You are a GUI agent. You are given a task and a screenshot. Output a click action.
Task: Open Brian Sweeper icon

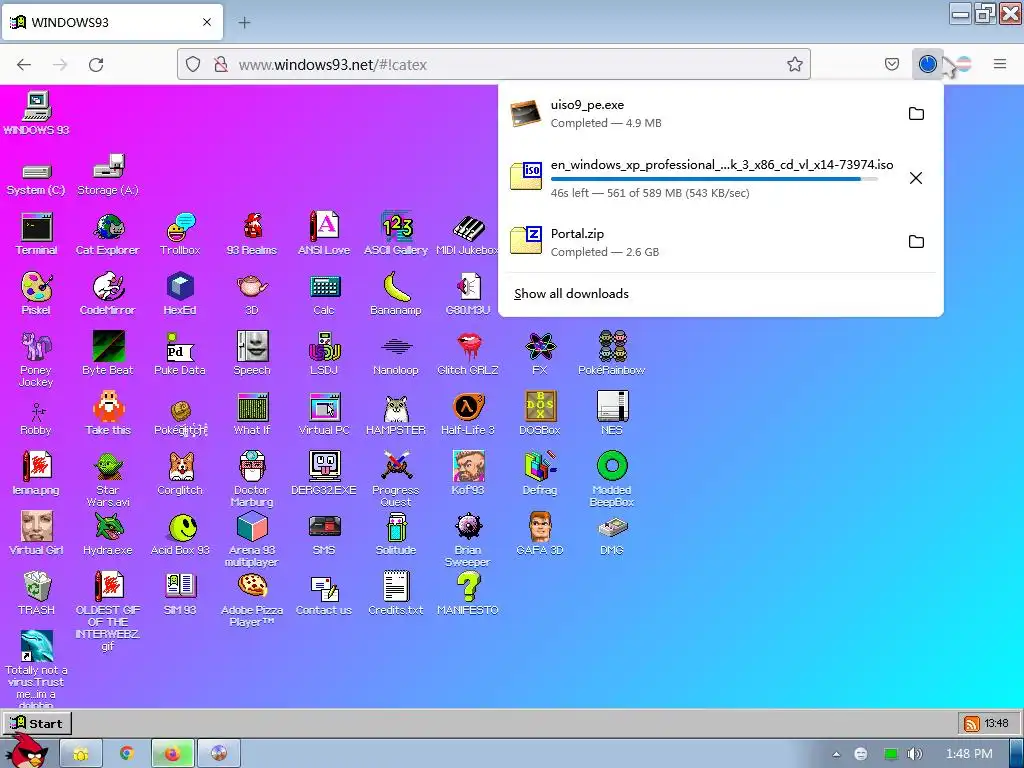coord(468,539)
